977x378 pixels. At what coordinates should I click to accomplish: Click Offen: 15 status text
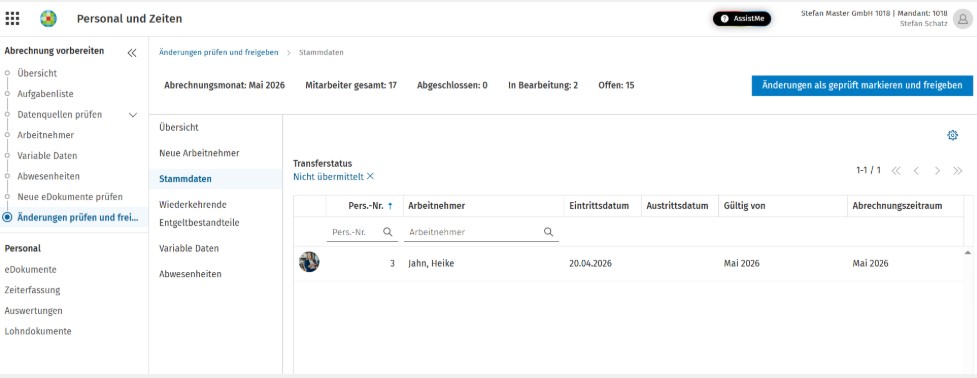tap(616, 85)
